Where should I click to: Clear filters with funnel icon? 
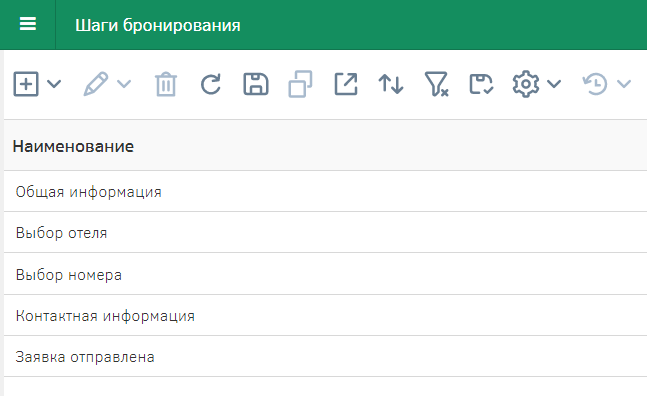[436, 84]
